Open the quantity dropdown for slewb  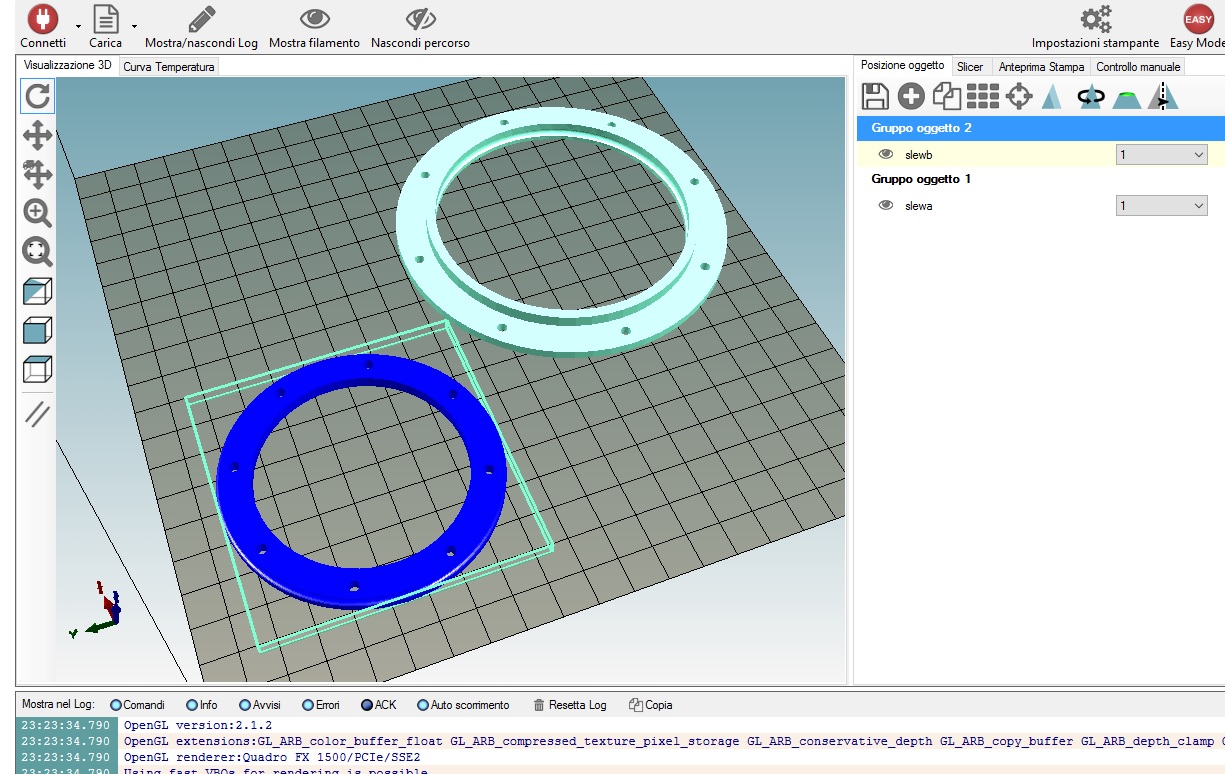[1161, 155]
